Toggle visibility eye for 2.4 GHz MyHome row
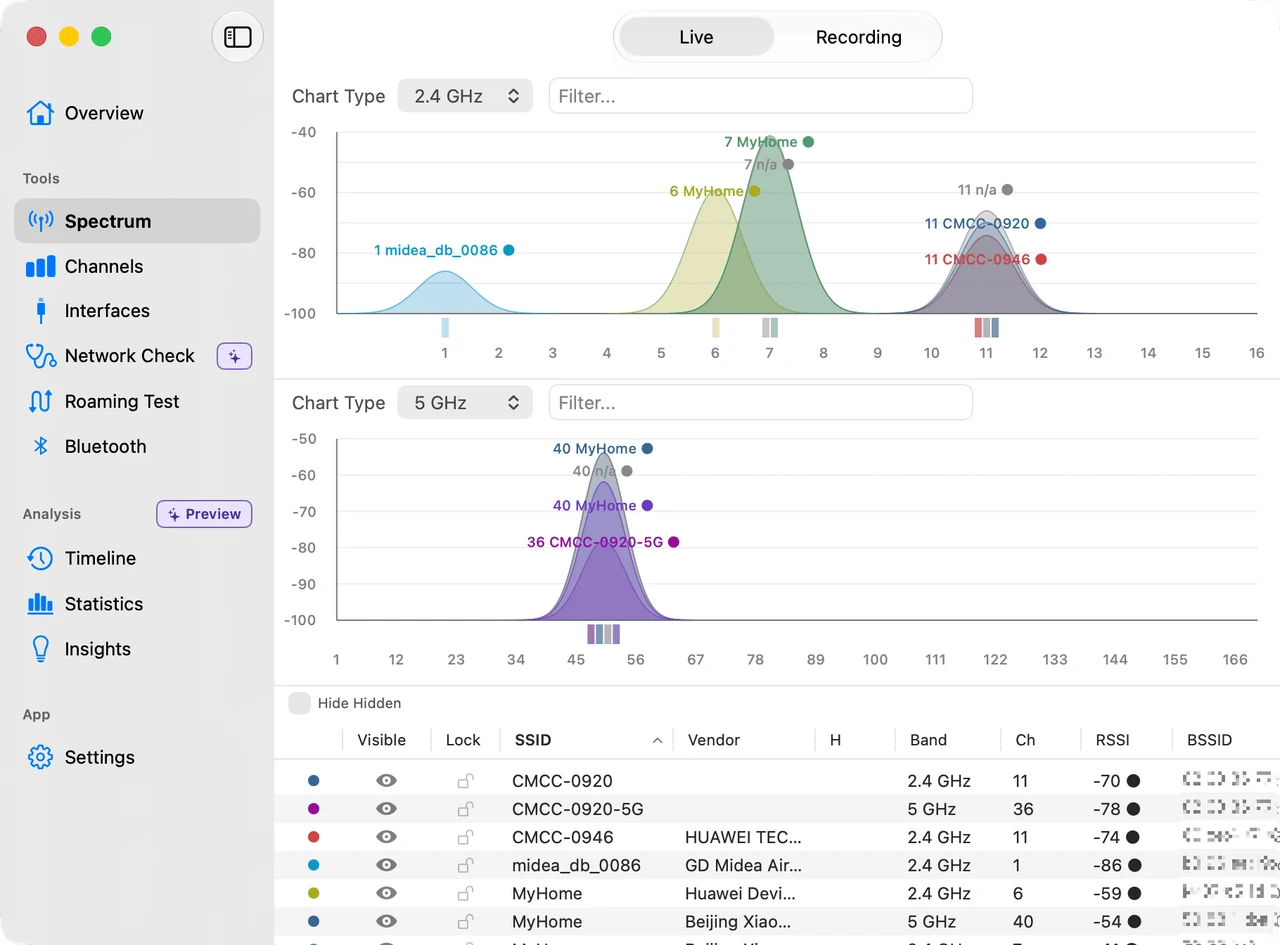Image resolution: width=1280 pixels, height=945 pixels. pos(386,893)
